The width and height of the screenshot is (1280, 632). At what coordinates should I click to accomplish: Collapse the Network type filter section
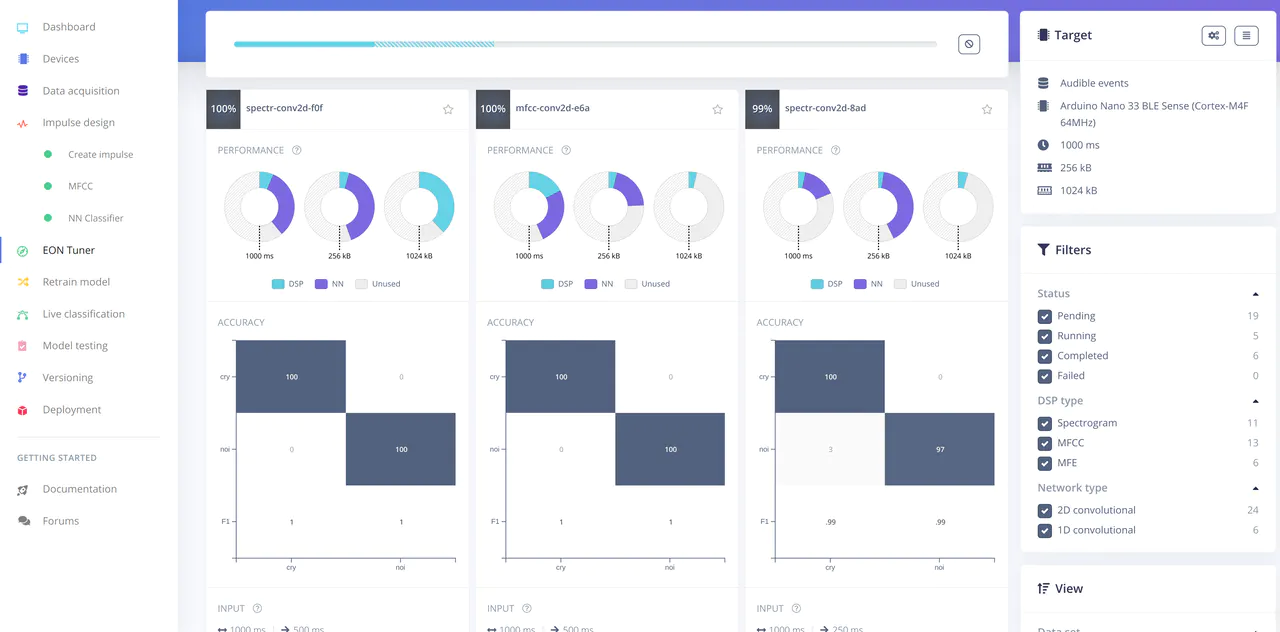click(1255, 488)
